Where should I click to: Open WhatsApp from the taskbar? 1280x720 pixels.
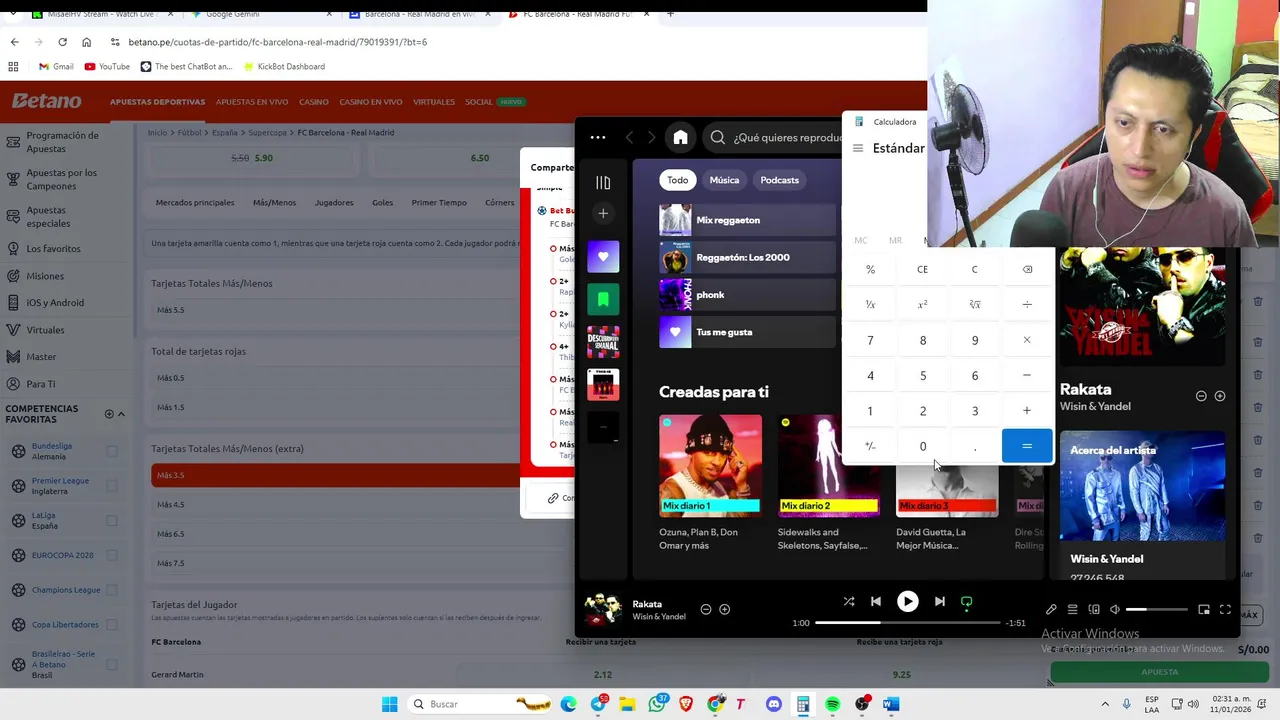pos(657,704)
